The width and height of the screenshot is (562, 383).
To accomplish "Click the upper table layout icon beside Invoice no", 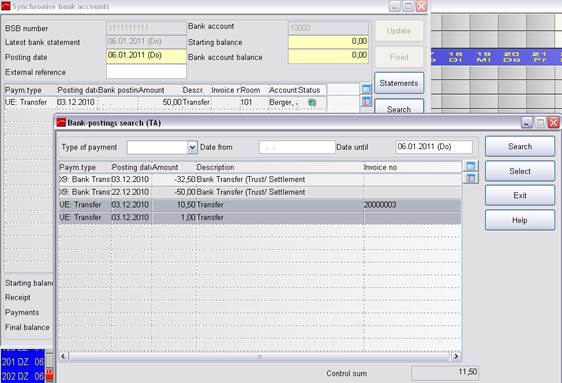I will pos(471,166).
